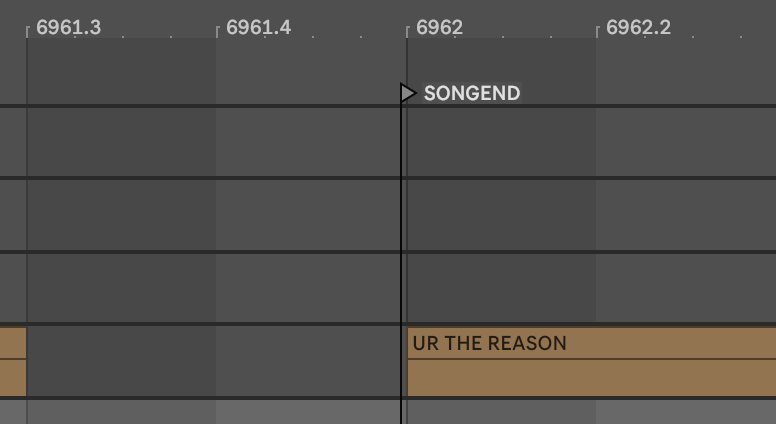Click the ruler midway between 6961.4 and 6962

tap(312, 27)
